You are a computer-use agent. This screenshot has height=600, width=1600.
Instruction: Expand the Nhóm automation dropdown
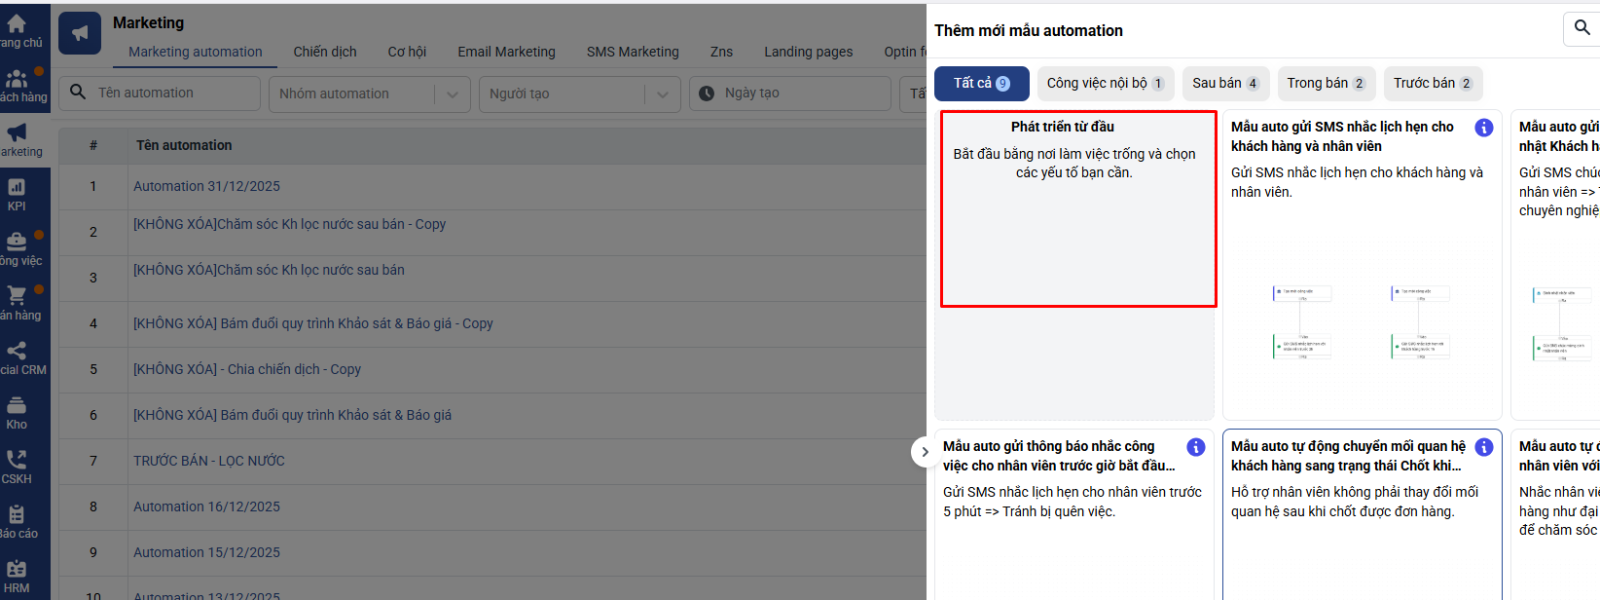tap(452, 94)
